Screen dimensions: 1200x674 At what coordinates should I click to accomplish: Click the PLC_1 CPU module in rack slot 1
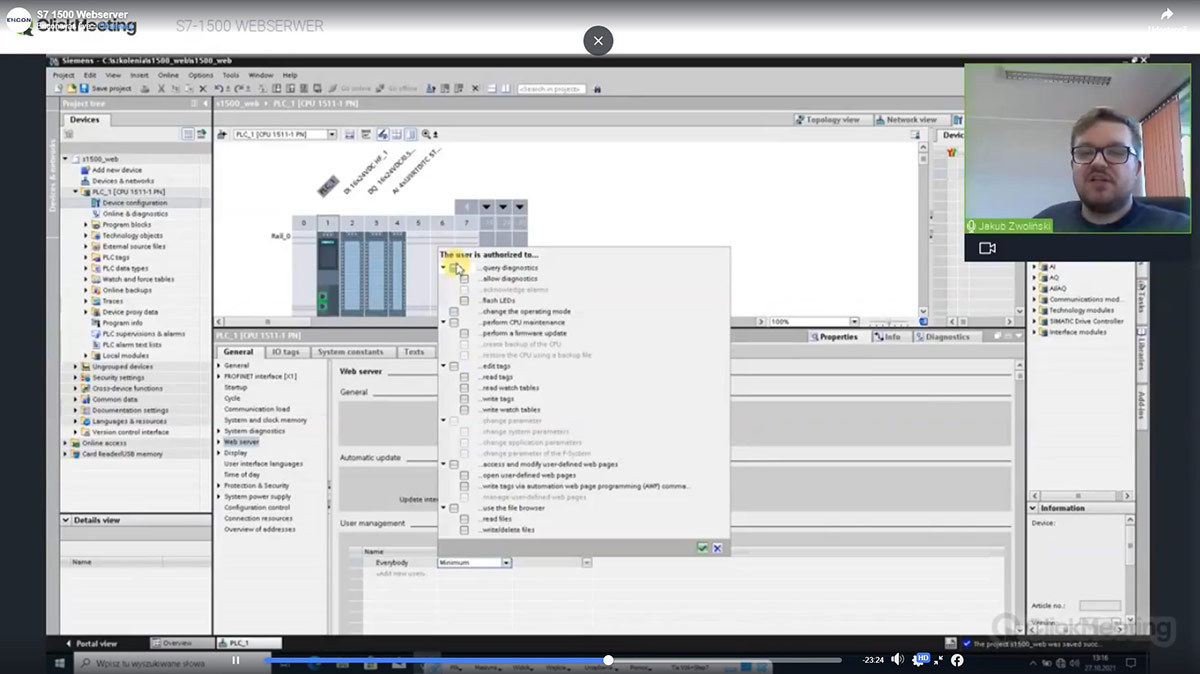[327, 274]
